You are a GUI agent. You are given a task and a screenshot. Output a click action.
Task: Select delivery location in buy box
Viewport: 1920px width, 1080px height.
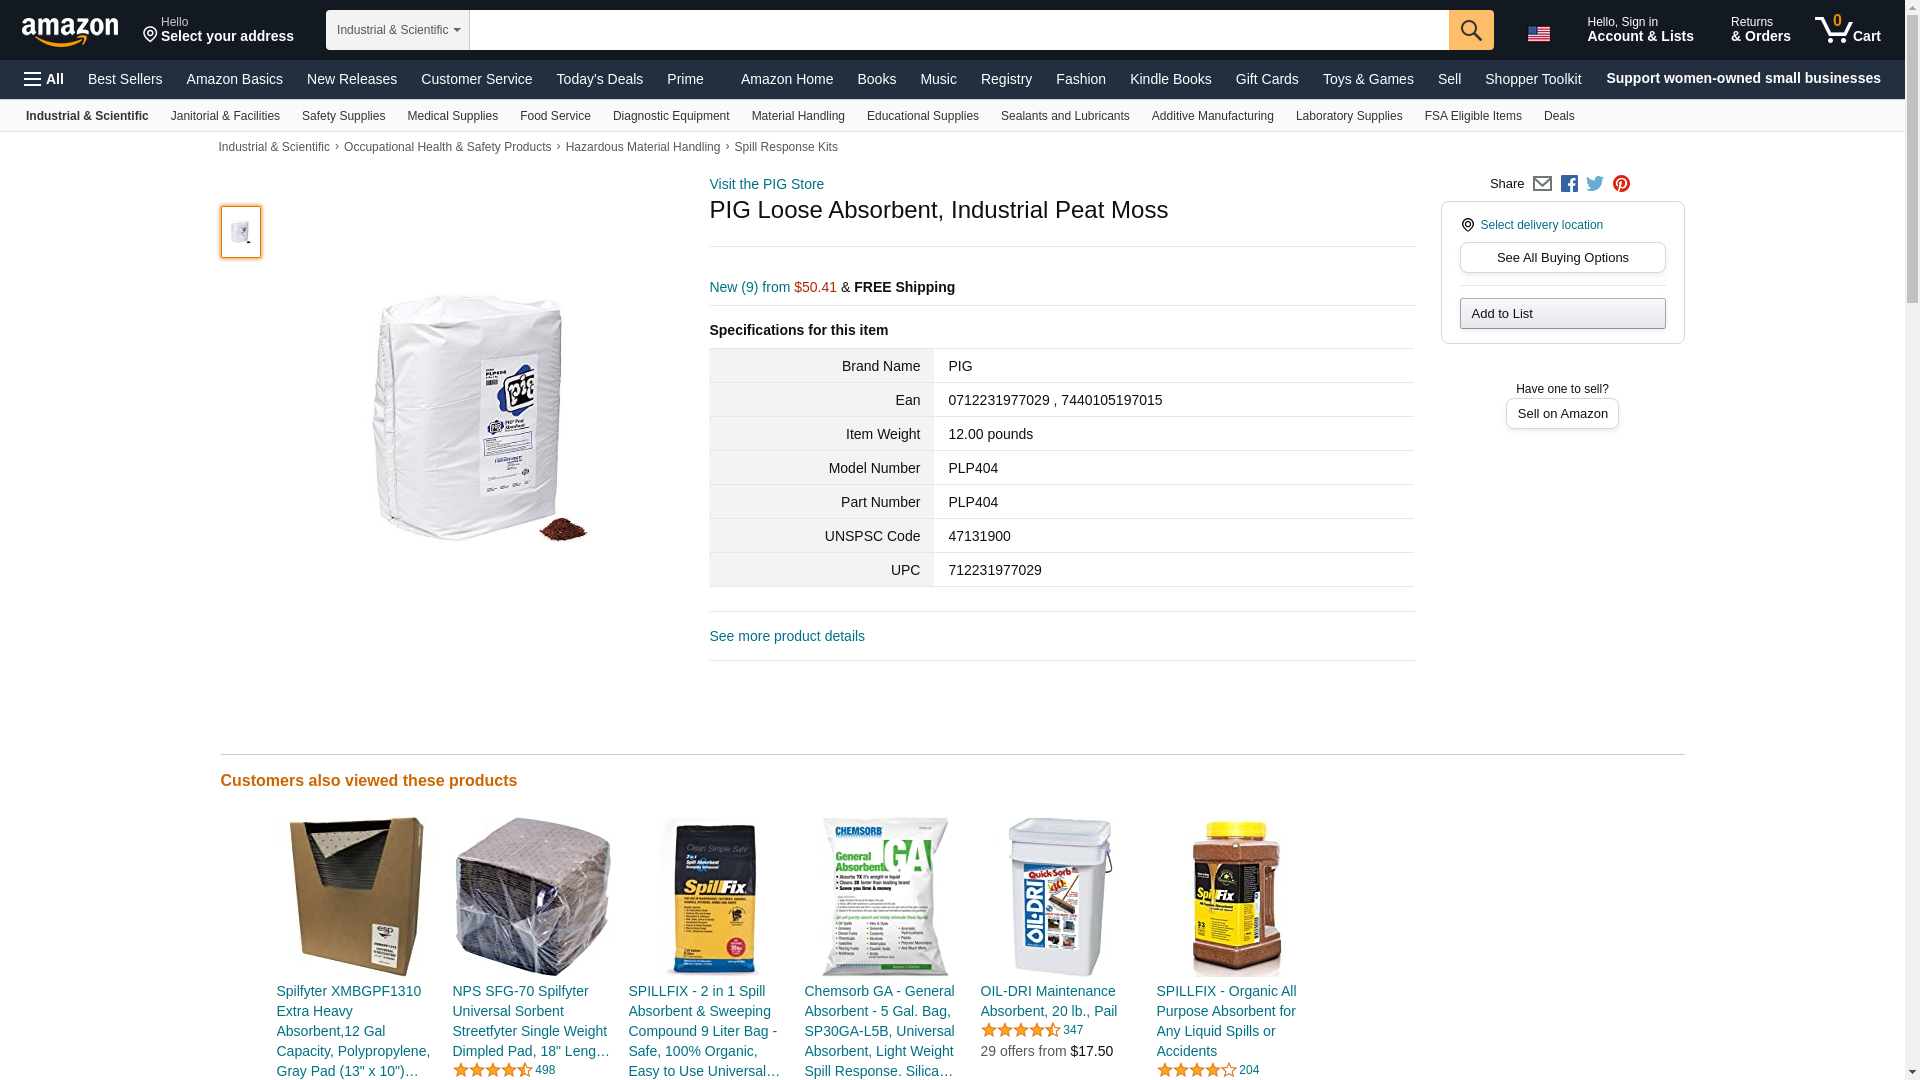[x=1541, y=225]
